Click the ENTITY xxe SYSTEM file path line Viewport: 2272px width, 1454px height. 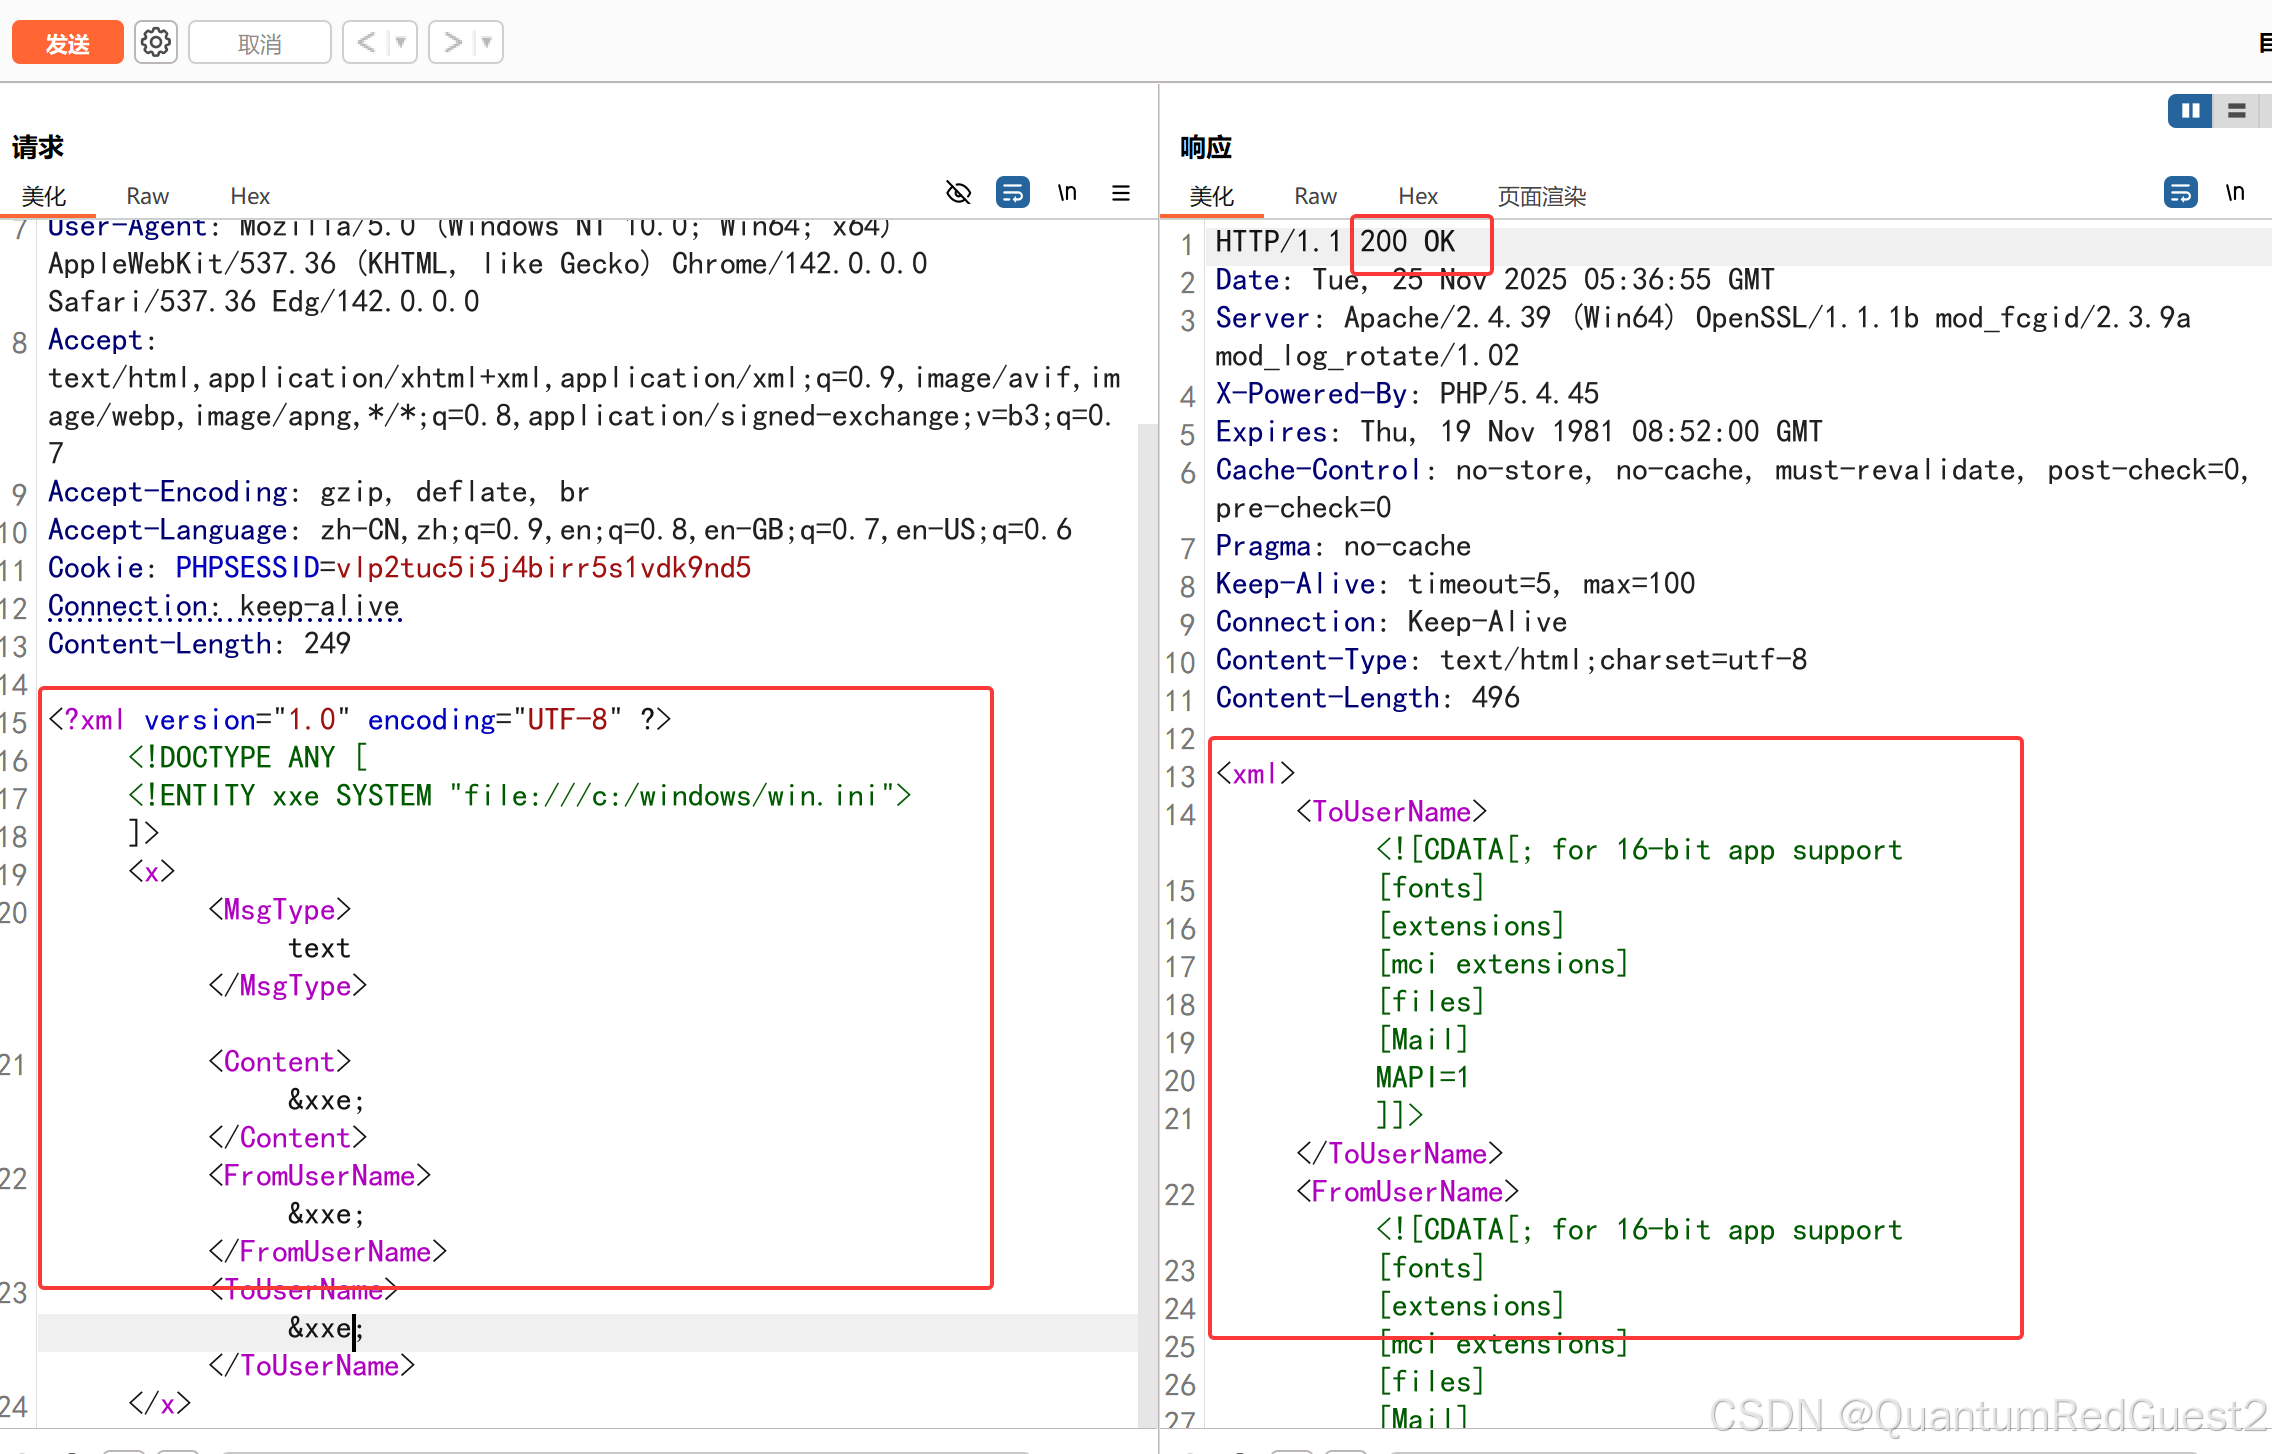coord(520,796)
